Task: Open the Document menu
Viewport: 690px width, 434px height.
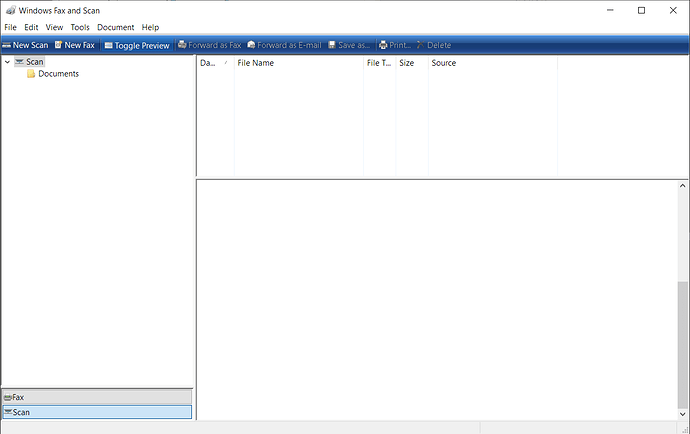Action: click(115, 27)
